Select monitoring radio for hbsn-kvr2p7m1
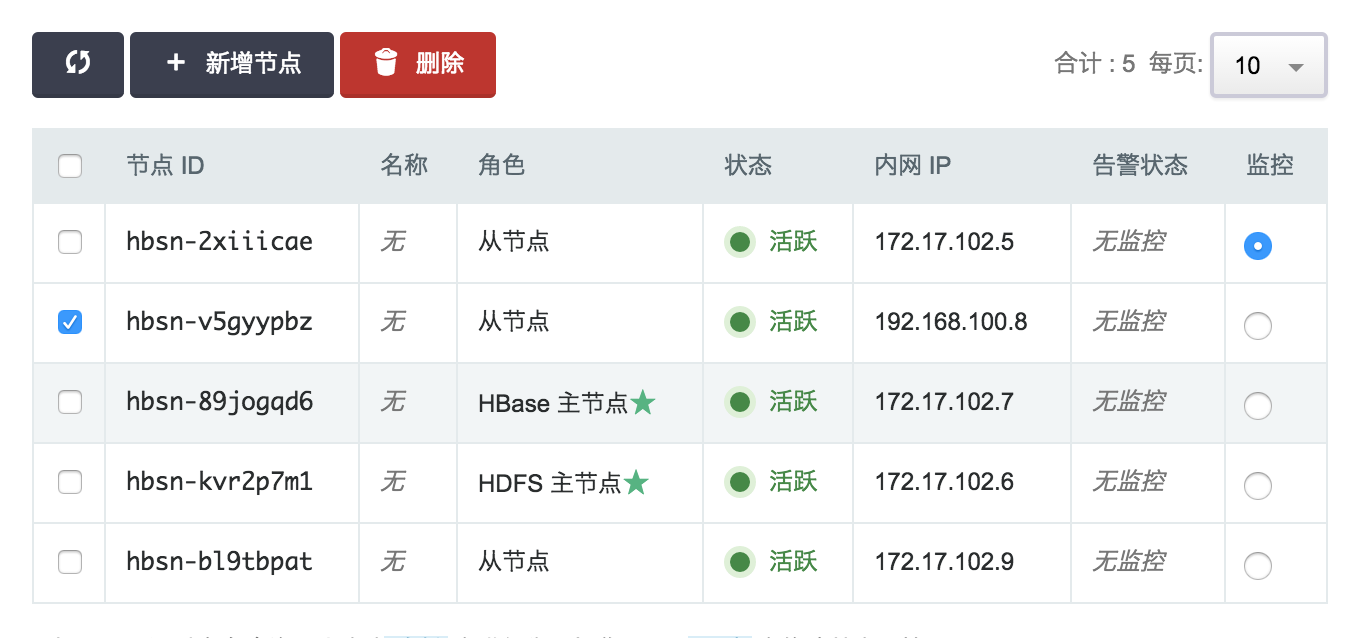 coord(1257,486)
